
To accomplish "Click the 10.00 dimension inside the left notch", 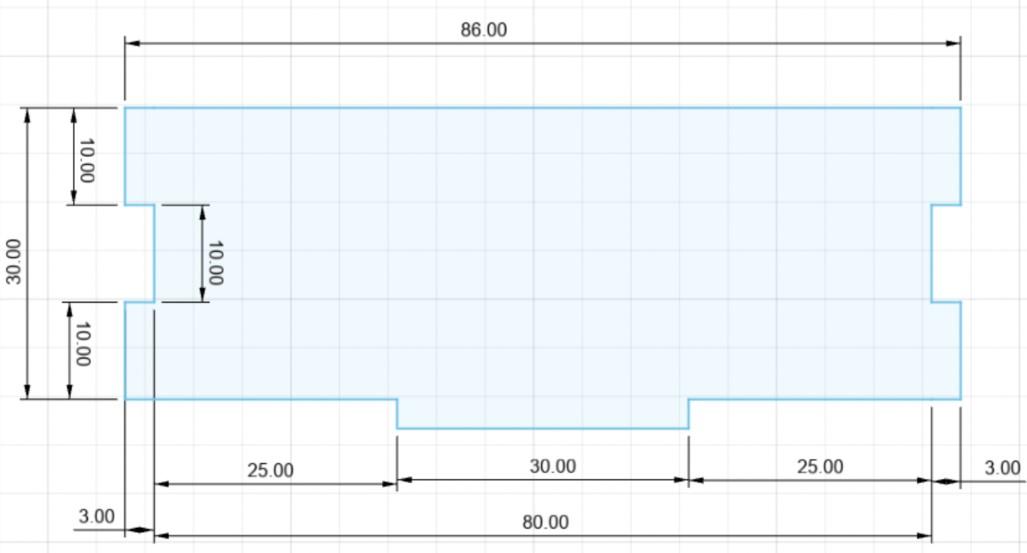I will pos(215,263).
